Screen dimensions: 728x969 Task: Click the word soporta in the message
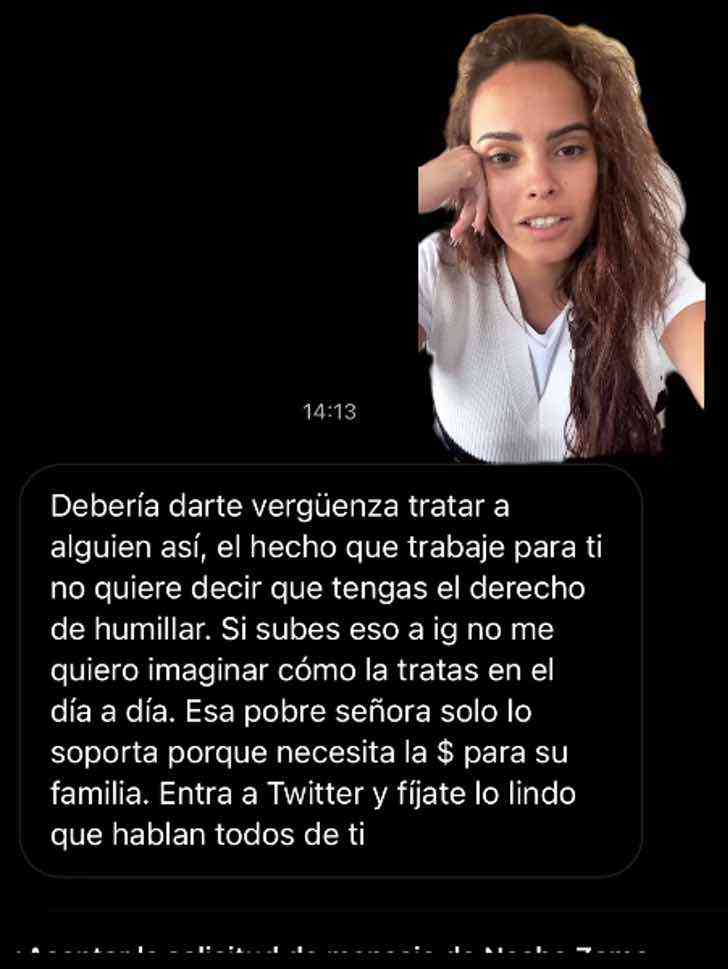coord(104,754)
